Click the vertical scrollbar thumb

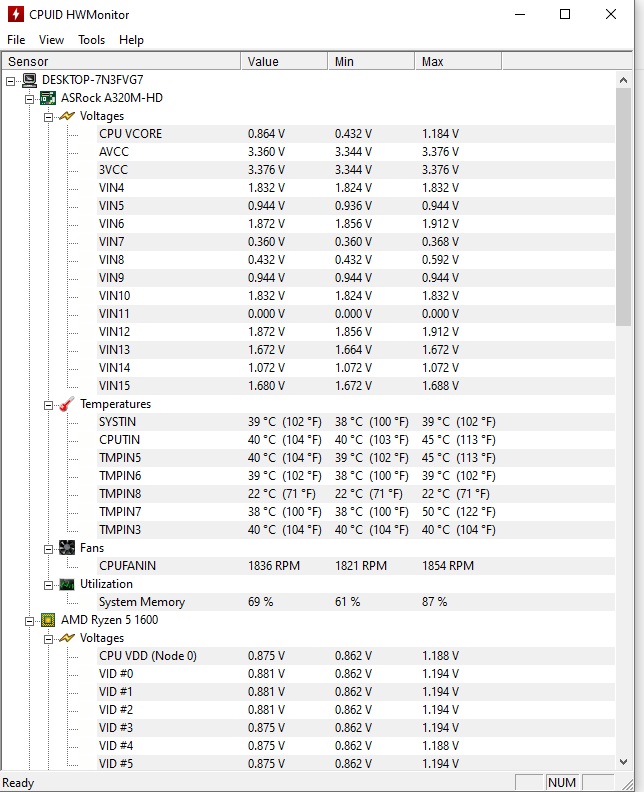pos(623,207)
